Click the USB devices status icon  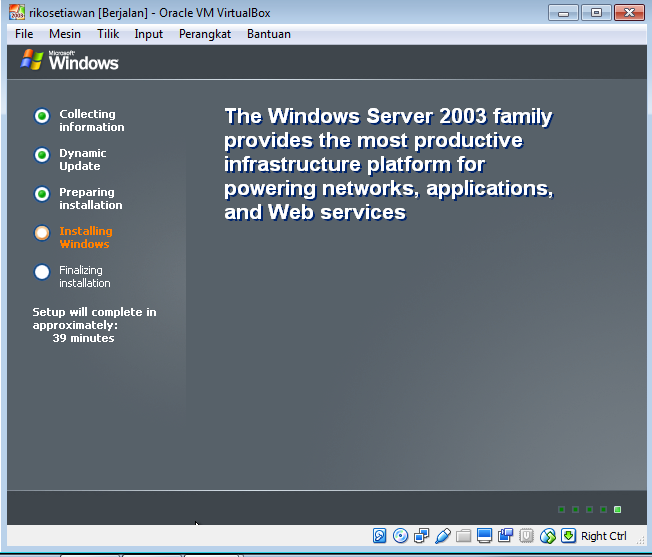tap(442, 536)
